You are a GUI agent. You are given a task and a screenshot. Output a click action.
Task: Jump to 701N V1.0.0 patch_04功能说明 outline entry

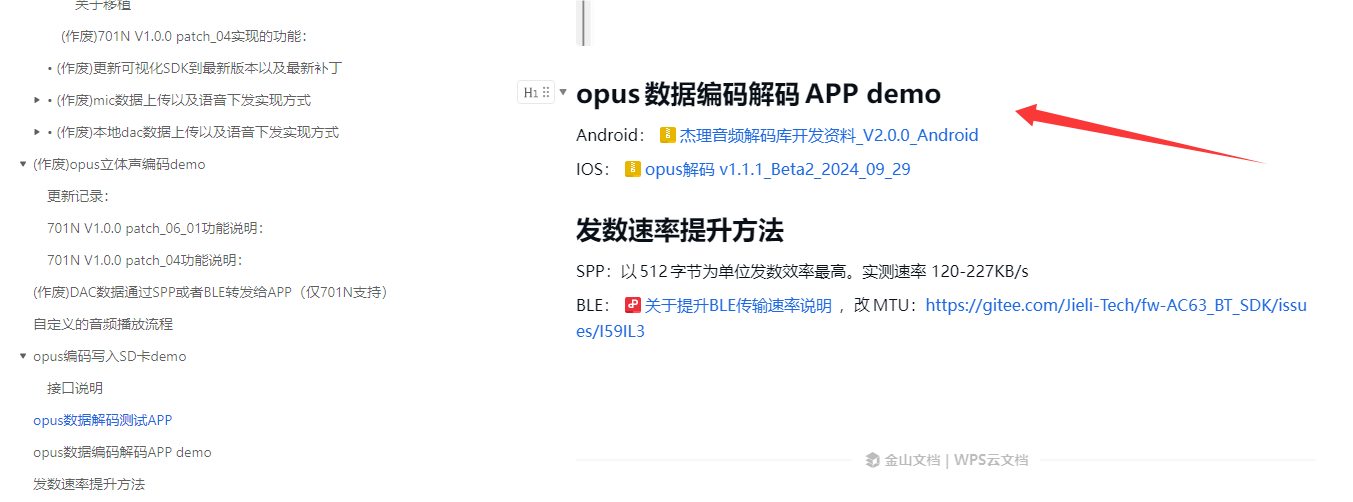pyautogui.click(x=145, y=260)
